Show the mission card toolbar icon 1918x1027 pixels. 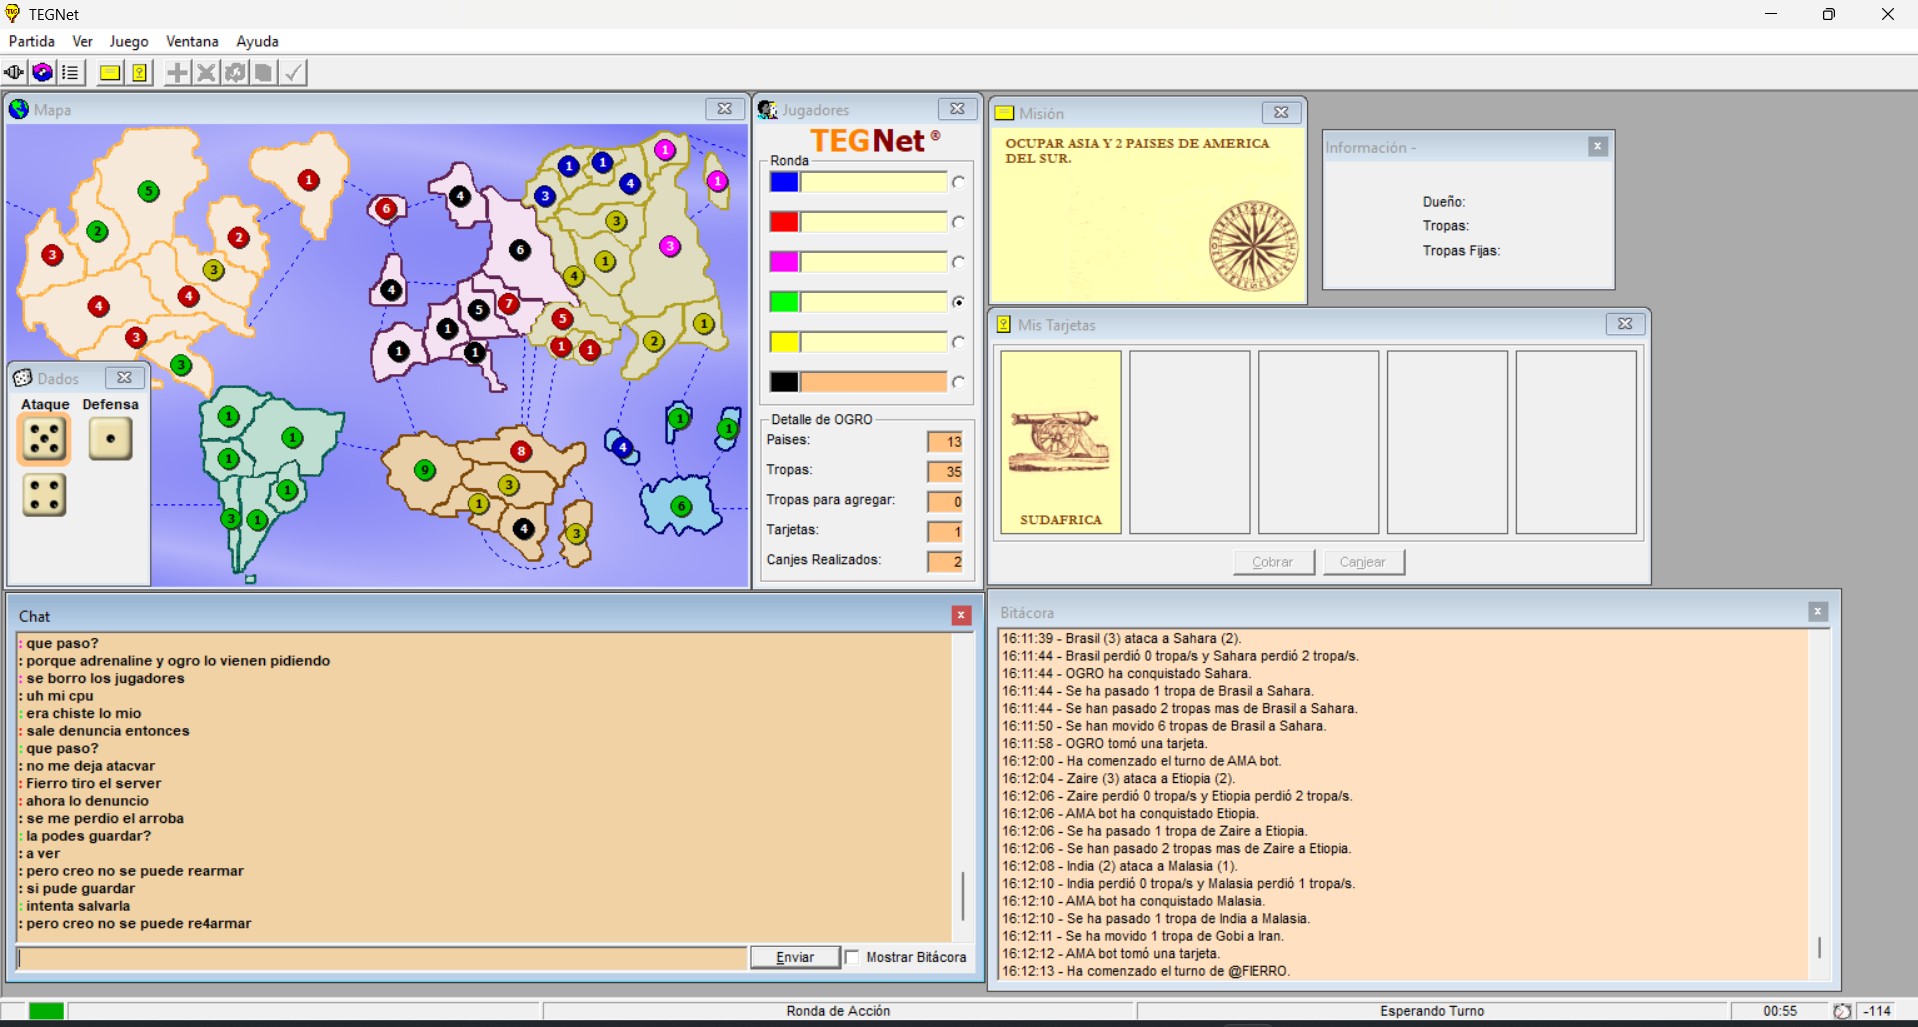pyautogui.click(x=110, y=73)
